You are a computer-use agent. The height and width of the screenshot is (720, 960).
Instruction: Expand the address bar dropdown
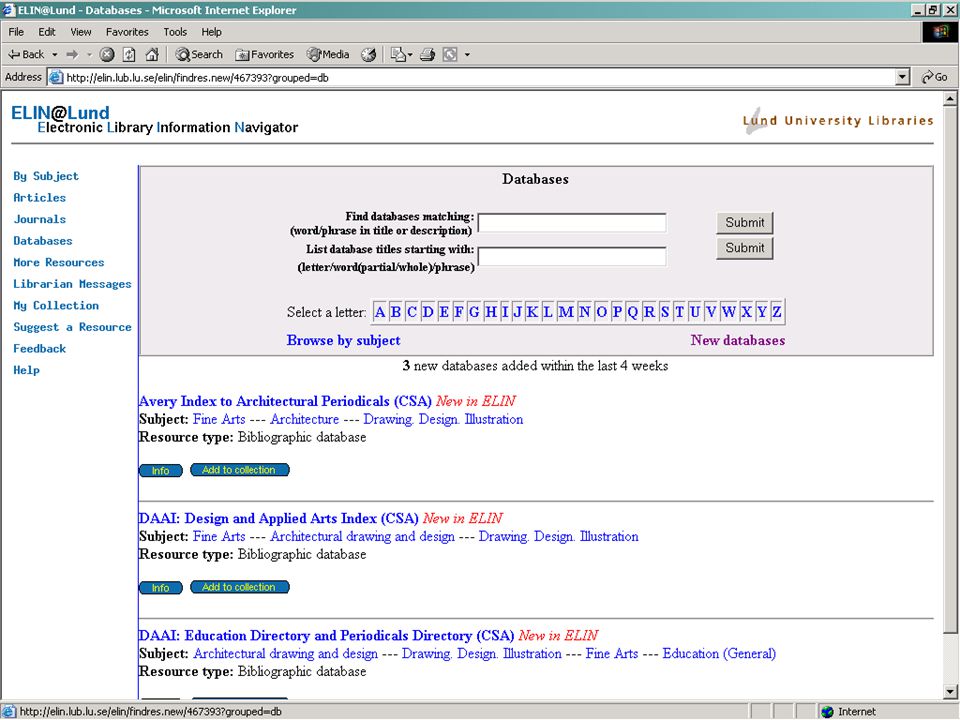(x=902, y=77)
